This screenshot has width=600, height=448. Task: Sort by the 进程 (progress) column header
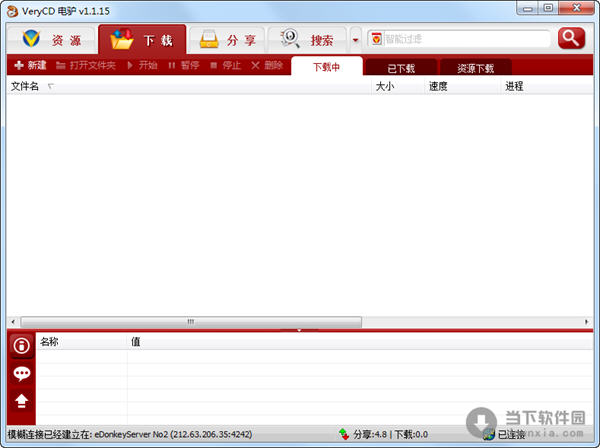[x=547, y=86]
